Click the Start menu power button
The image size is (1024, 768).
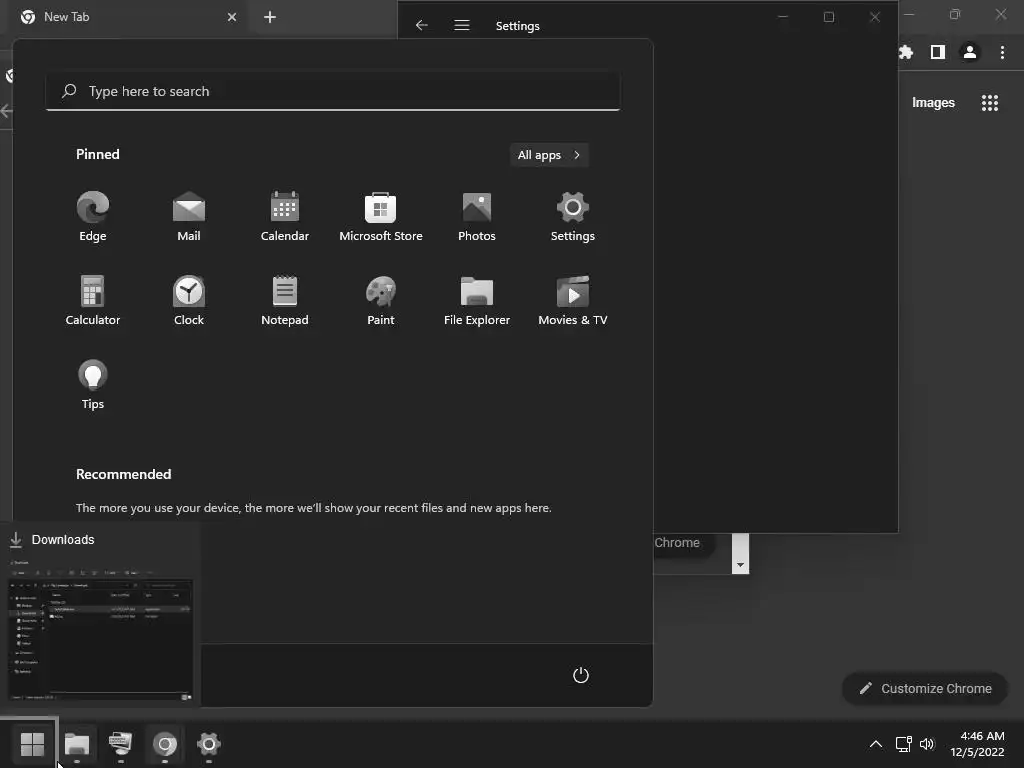pos(581,675)
